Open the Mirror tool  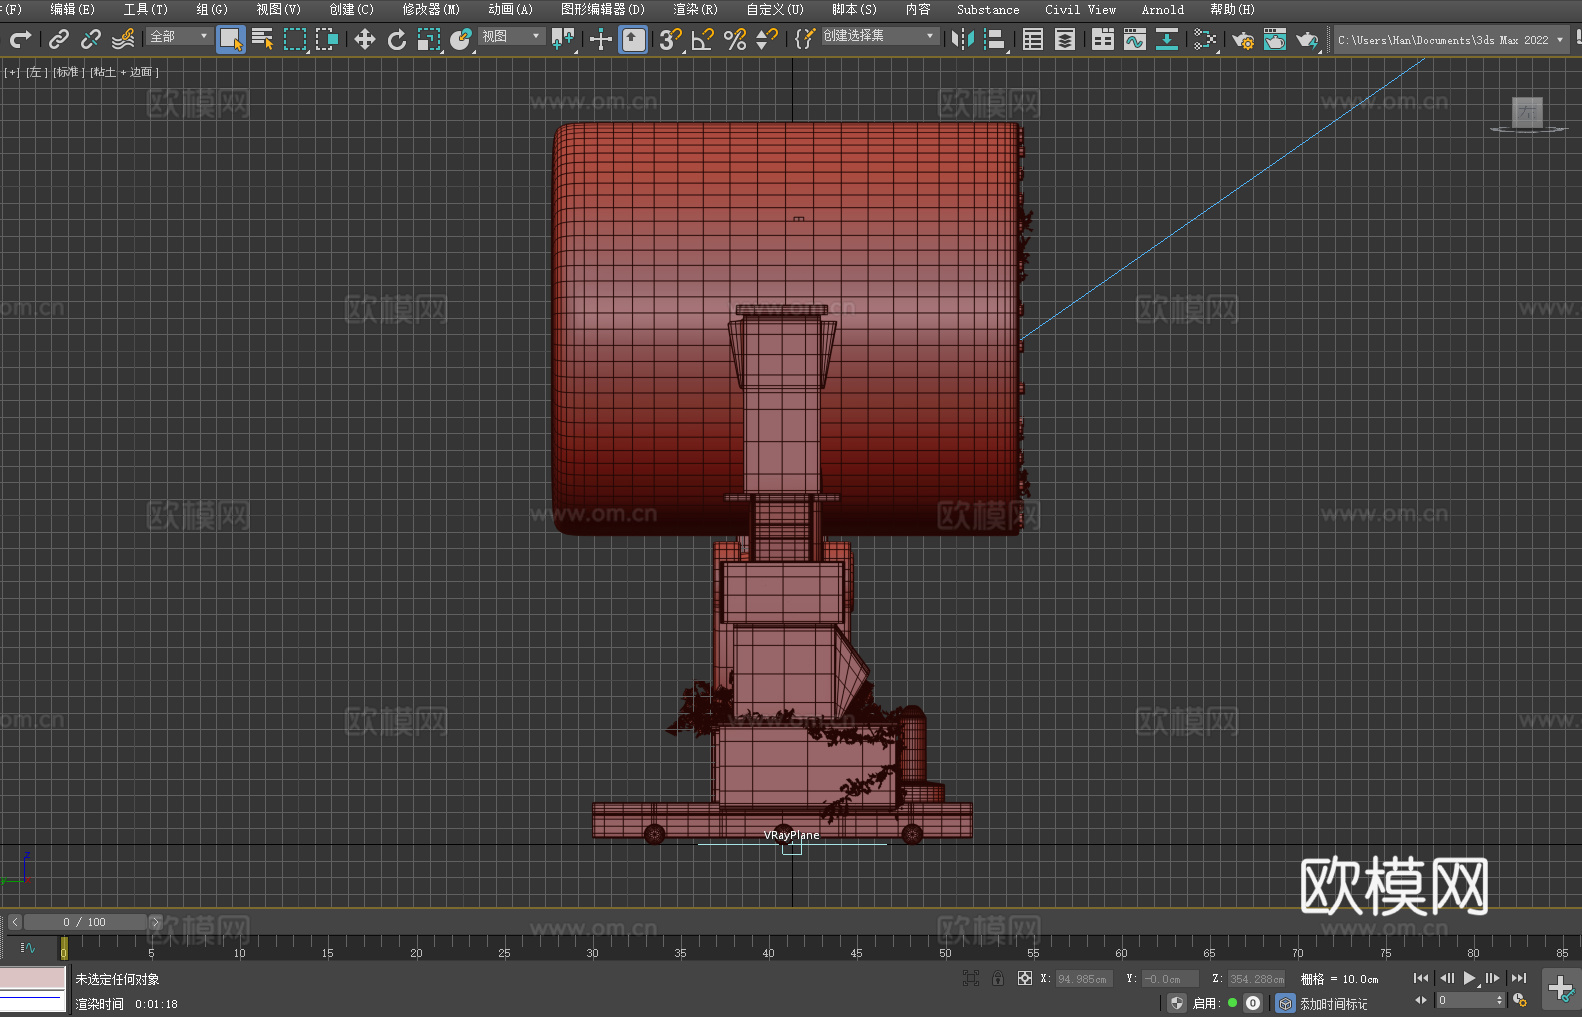click(962, 39)
